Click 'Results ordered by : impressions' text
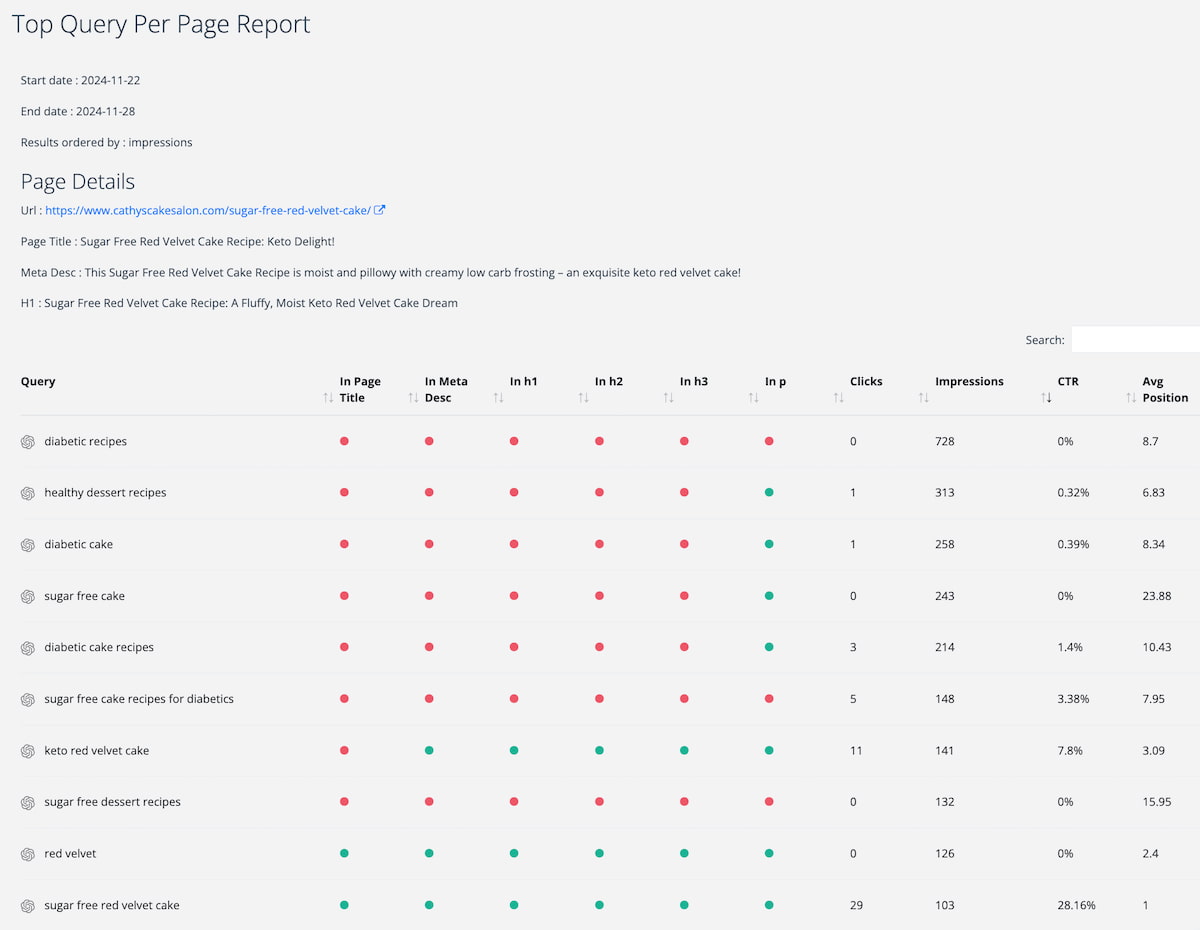Image resolution: width=1200 pixels, height=930 pixels. (107, 142)
